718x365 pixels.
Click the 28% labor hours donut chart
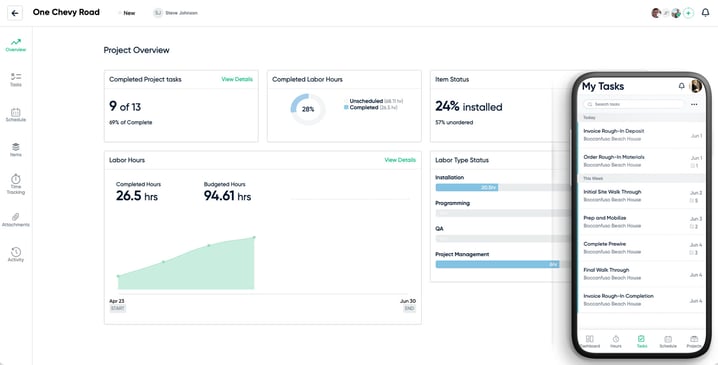(308, 109)
